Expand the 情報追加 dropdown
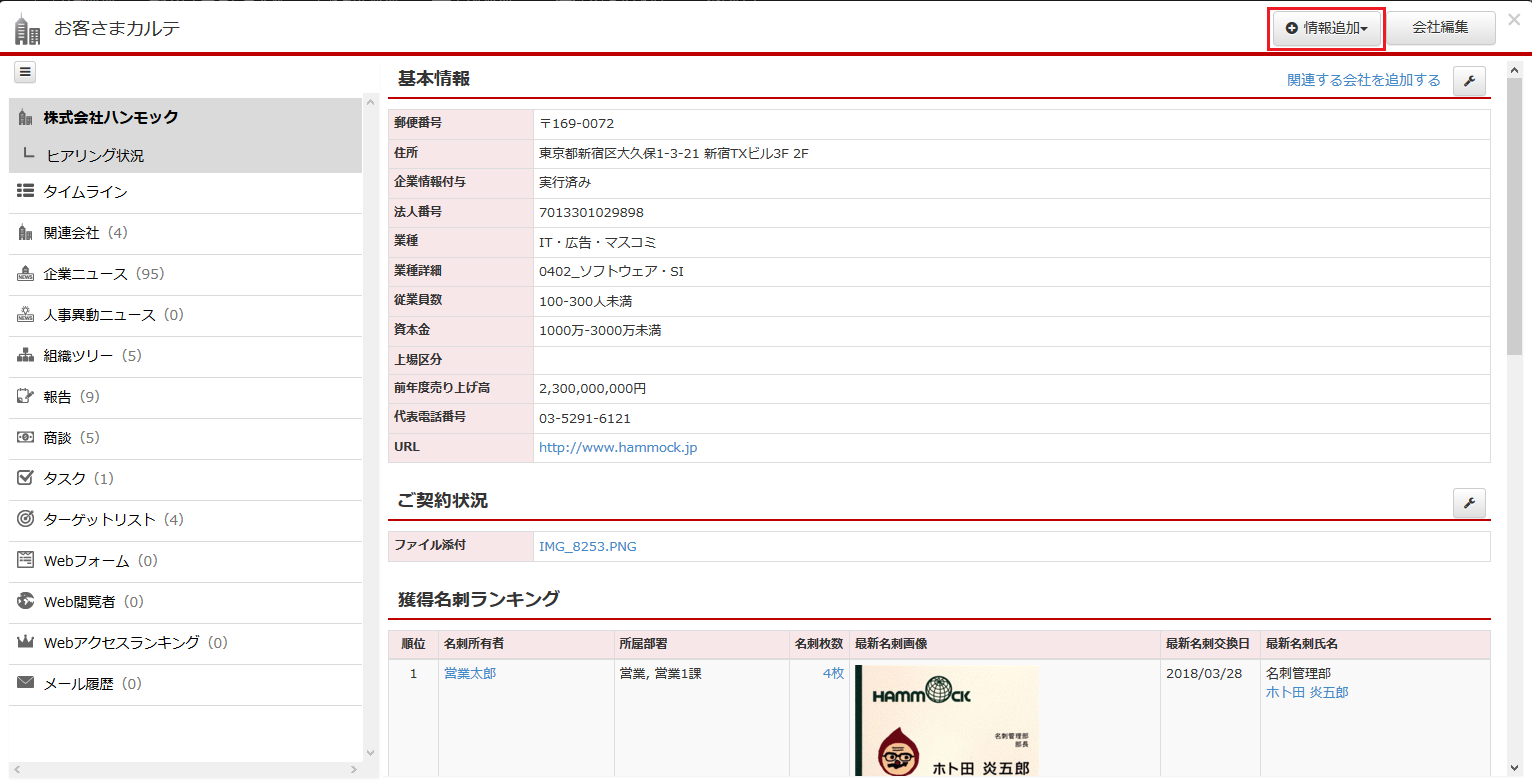The width and height of the screenshot is (1532, 784). coord(1326,28)
